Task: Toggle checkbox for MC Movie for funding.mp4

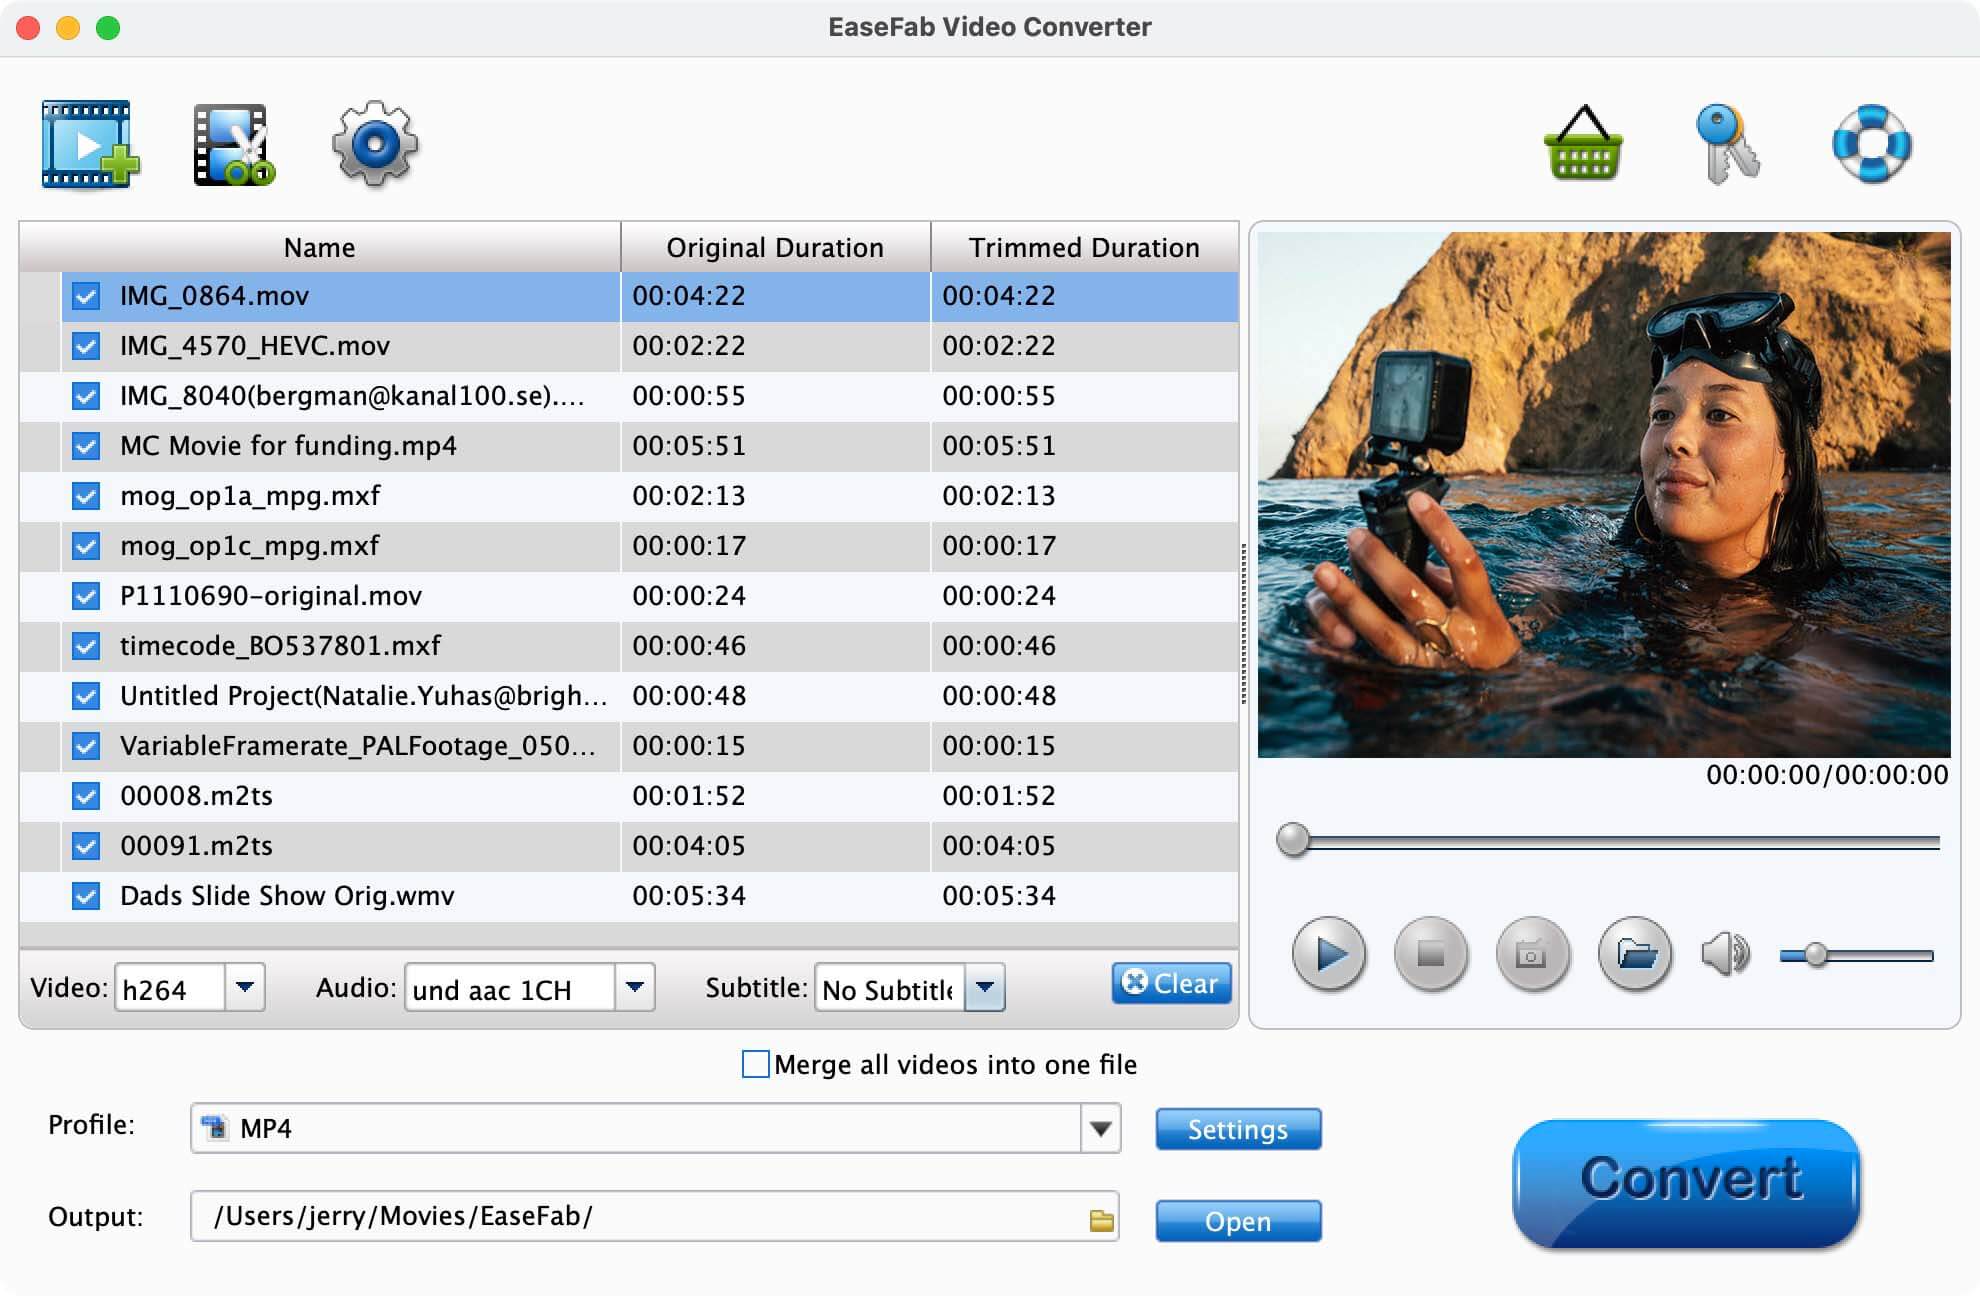Action: click(81, 447)
